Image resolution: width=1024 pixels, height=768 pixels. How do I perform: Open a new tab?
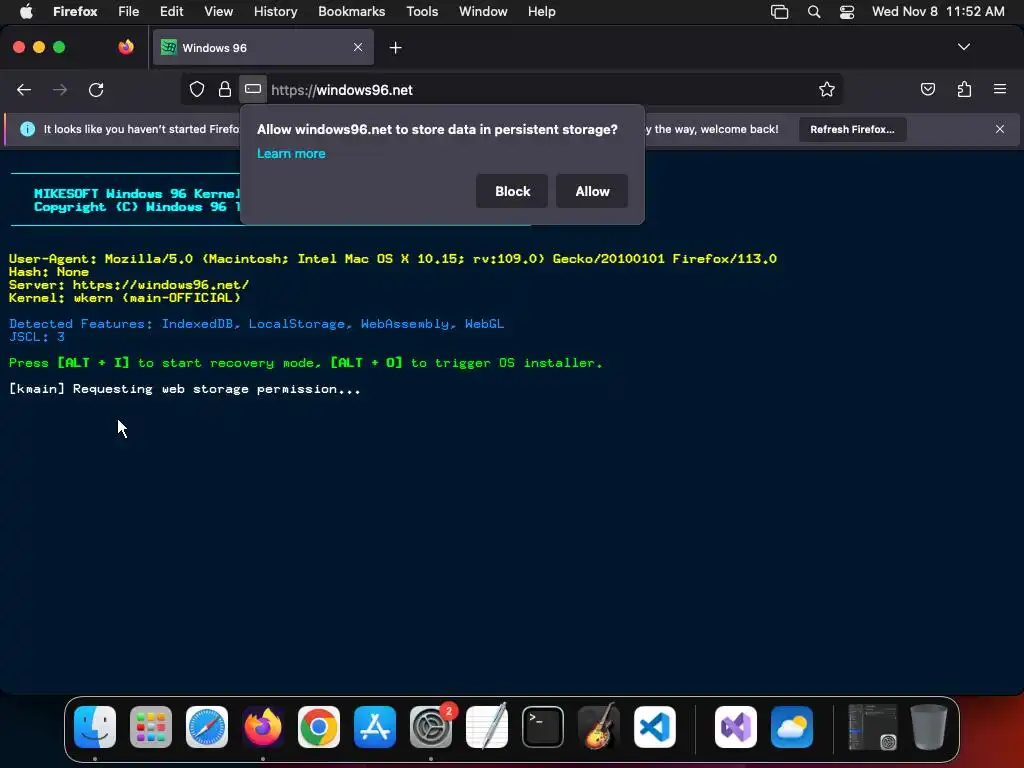tap(395, 48)
